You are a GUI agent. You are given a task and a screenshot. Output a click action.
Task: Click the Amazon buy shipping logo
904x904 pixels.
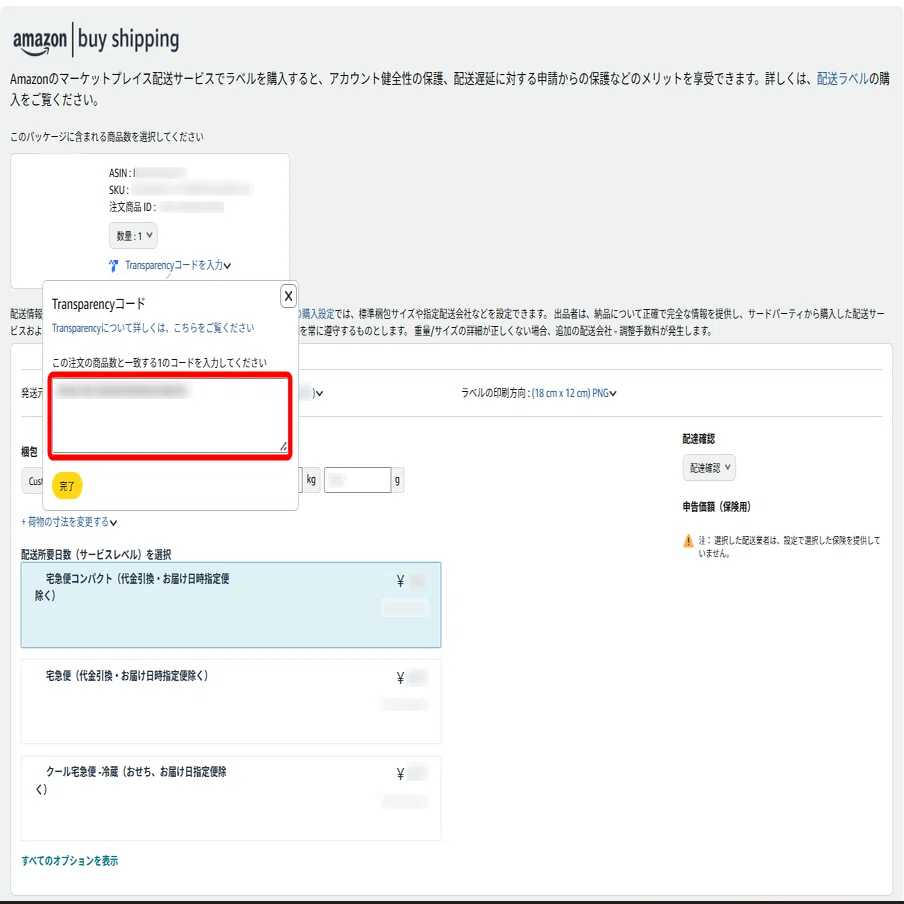click(96, 39)
